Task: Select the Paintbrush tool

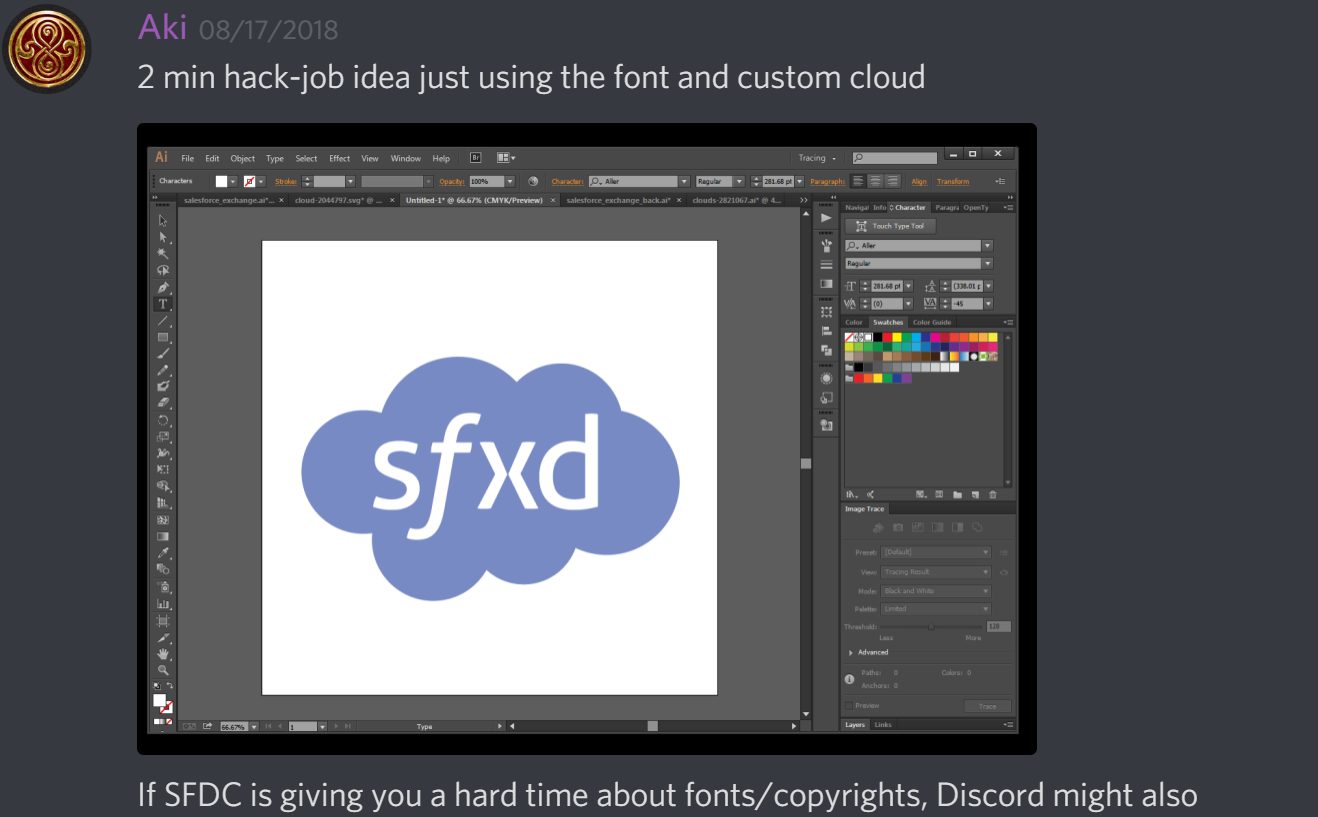Action: click(x=163, y=353)
